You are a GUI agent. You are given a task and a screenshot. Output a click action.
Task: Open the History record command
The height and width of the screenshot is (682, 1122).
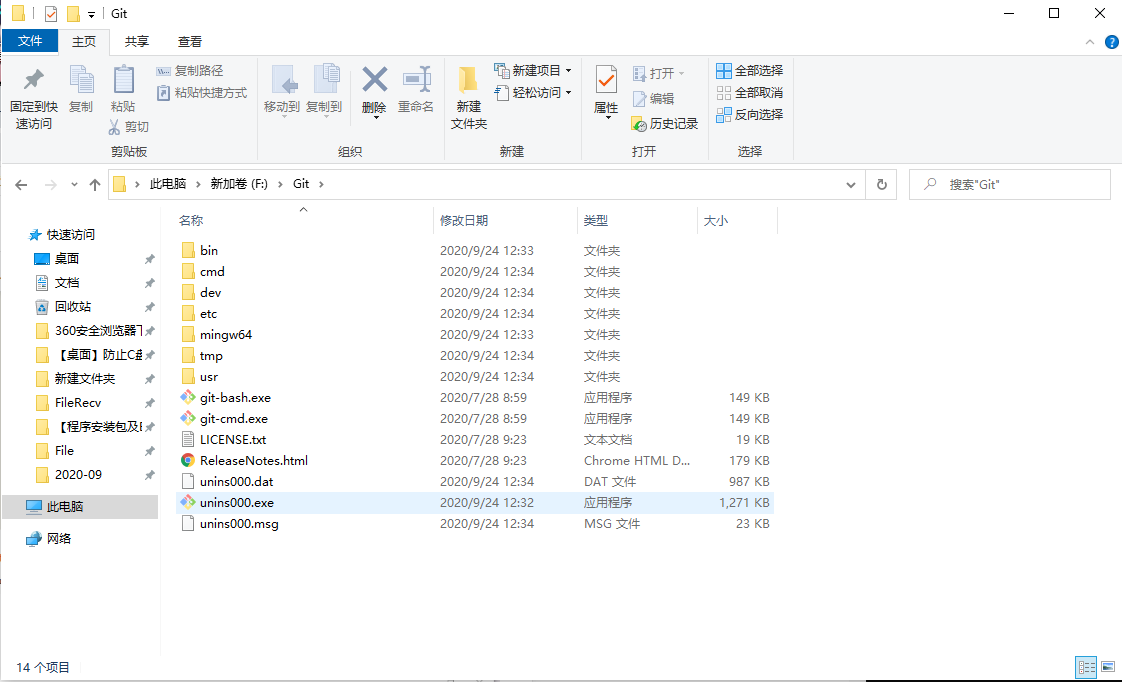665,124
